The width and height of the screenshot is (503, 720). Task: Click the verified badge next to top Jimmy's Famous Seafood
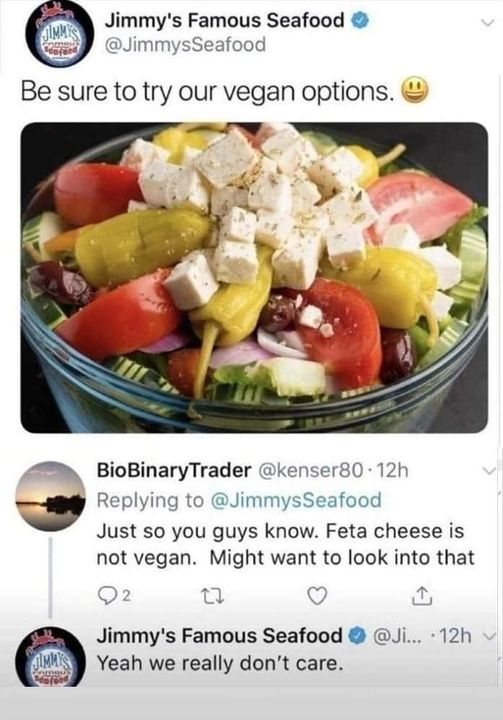point(361,21)
